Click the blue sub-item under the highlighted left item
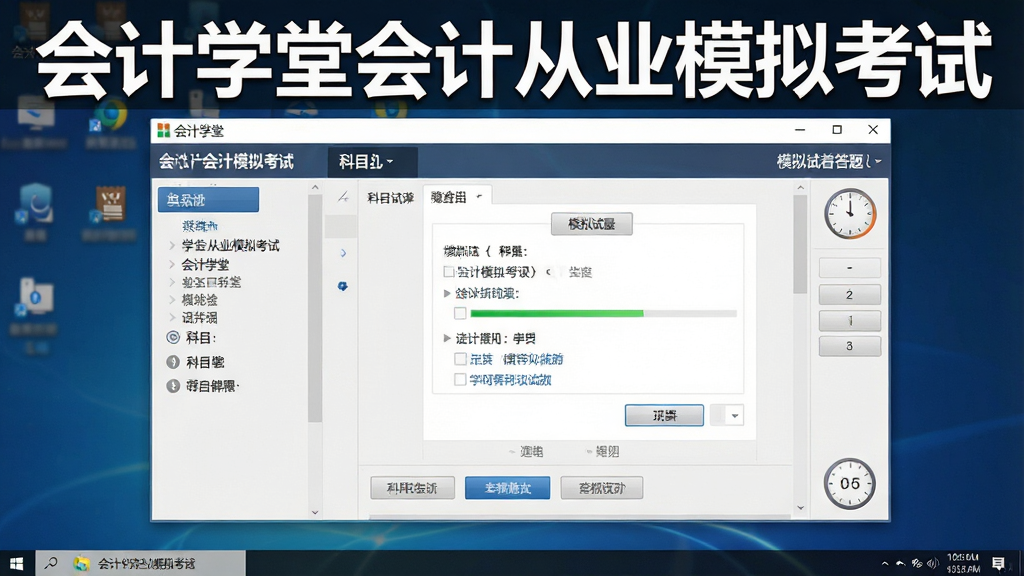 click(x=200, y=226)
